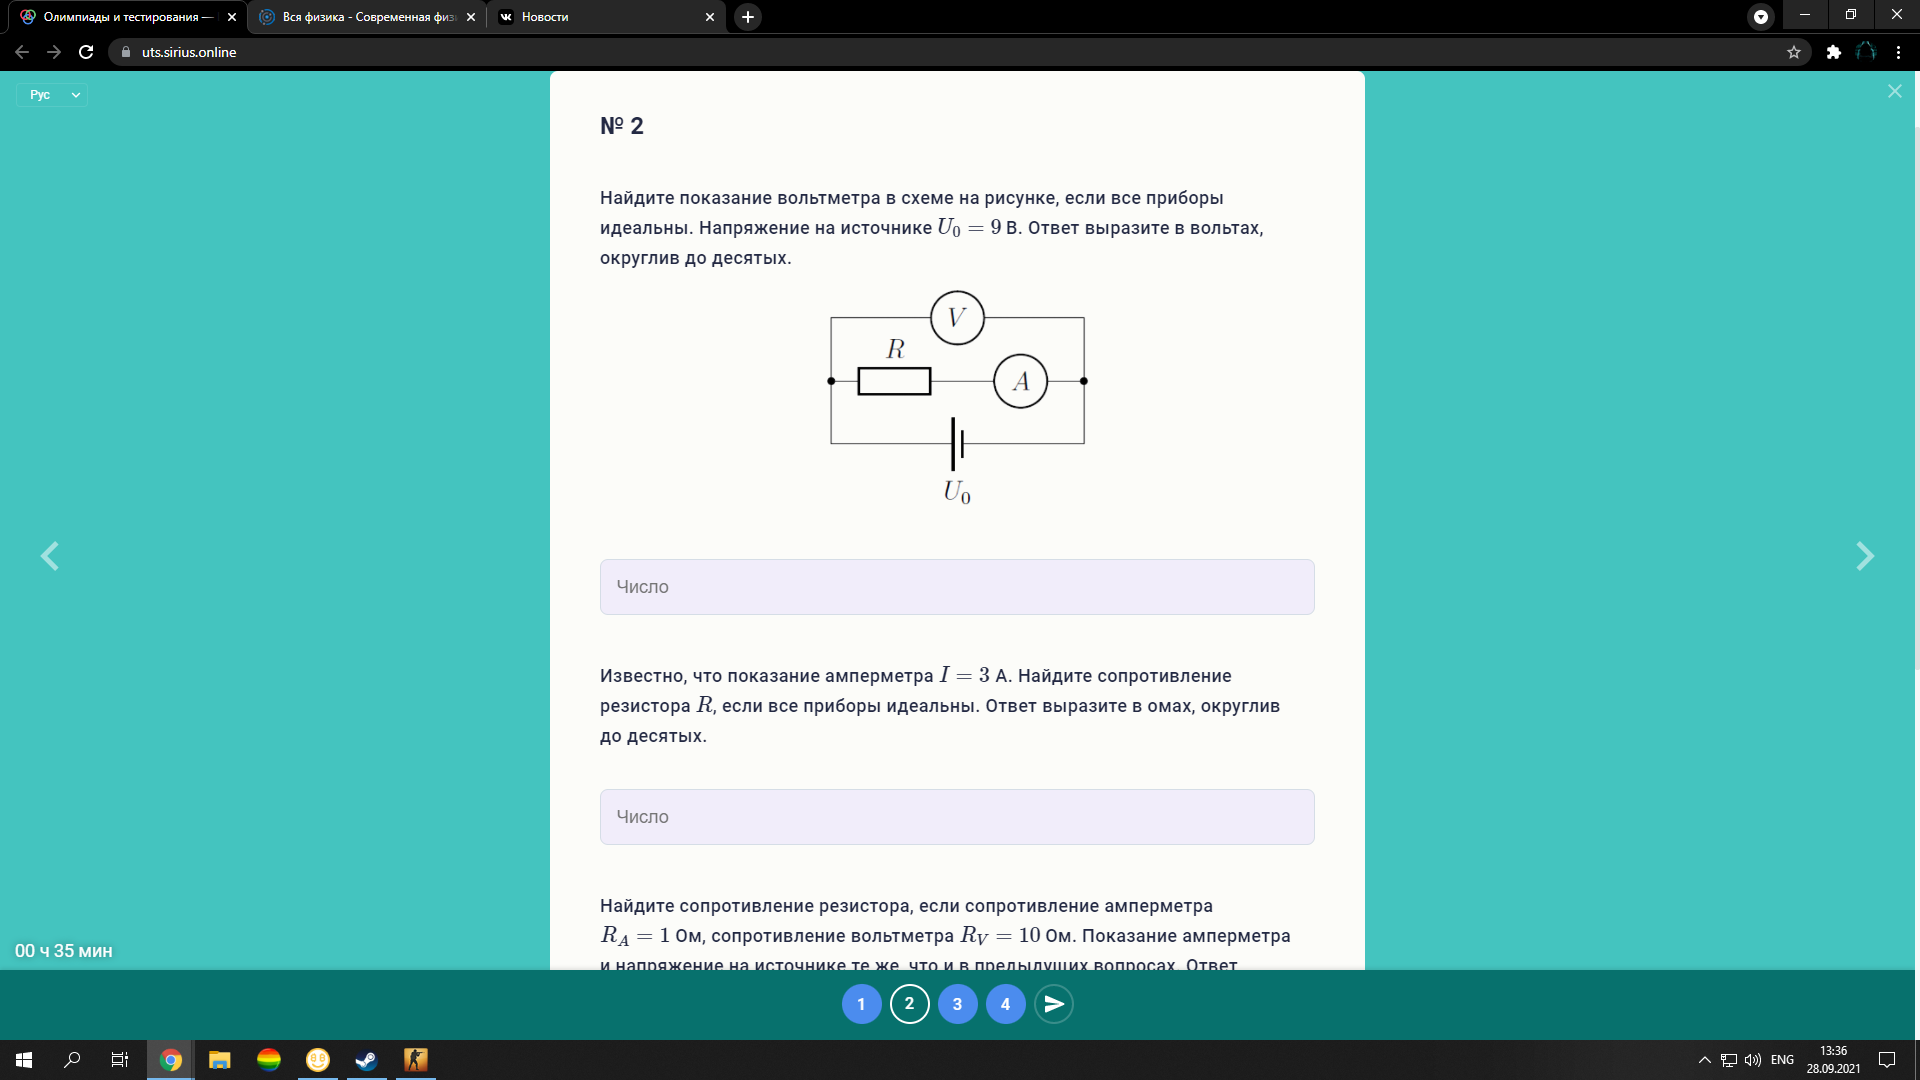The image size is (1920, 1080).
Task: Go to previous question with left chevron
Action: click(50, 556)
